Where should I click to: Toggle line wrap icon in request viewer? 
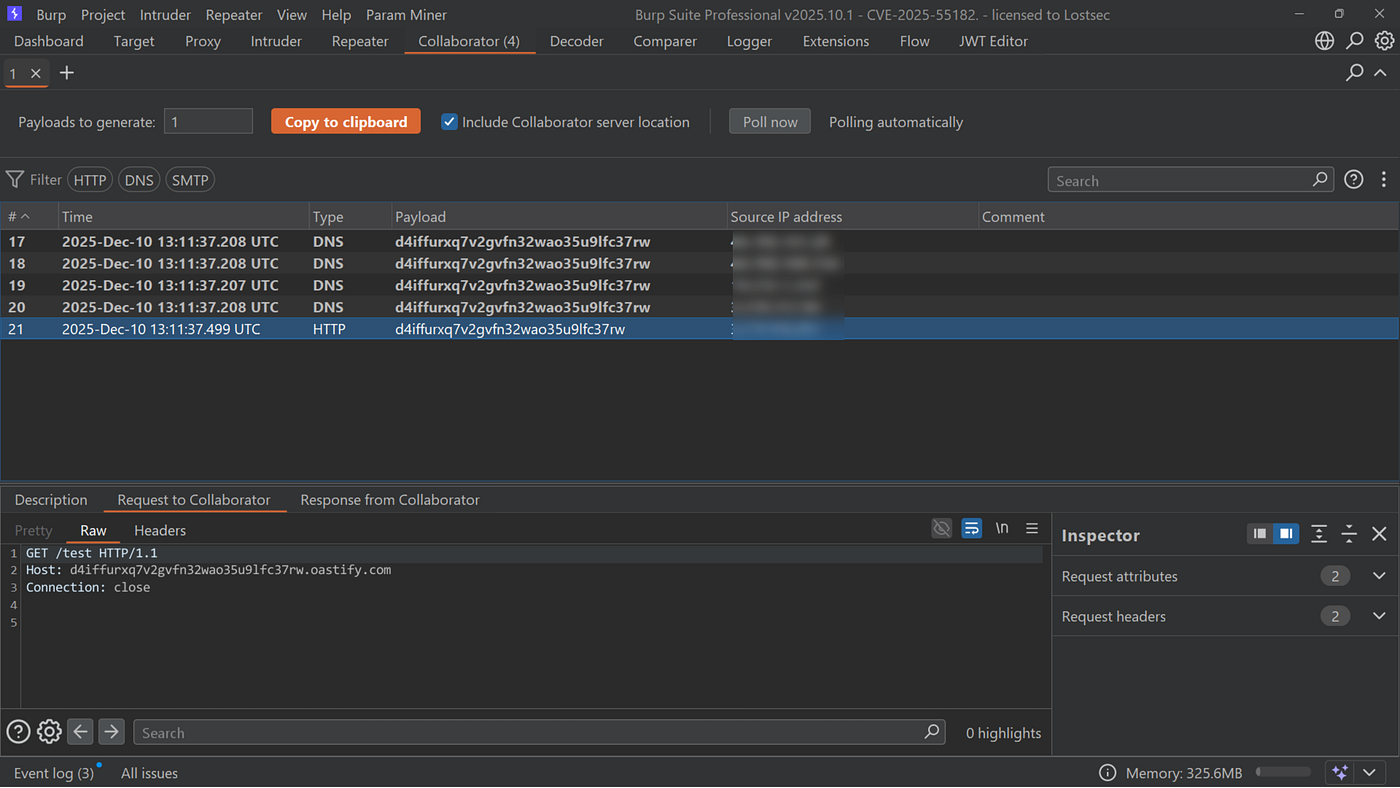971,529
